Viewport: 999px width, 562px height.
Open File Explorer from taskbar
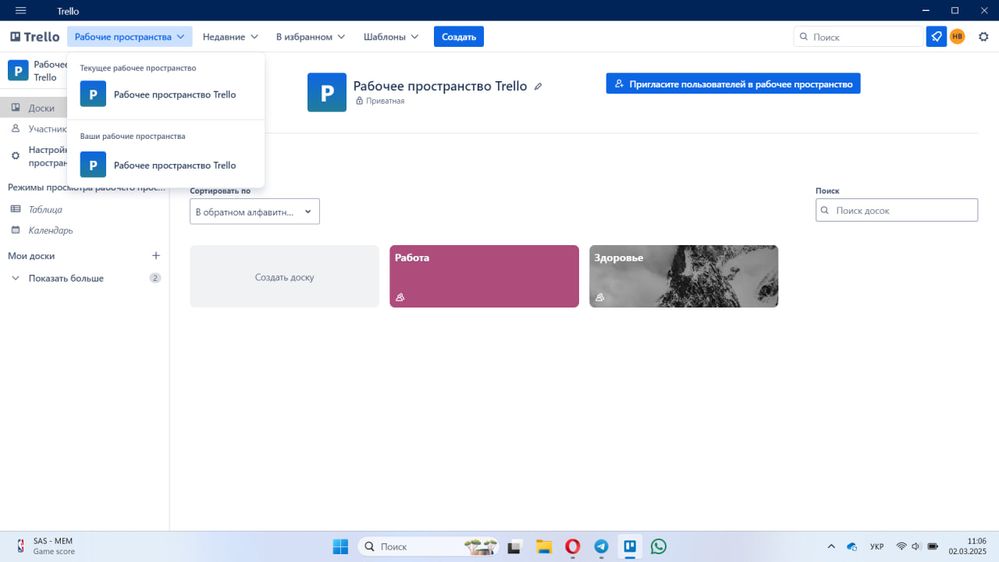coord(543,547)
